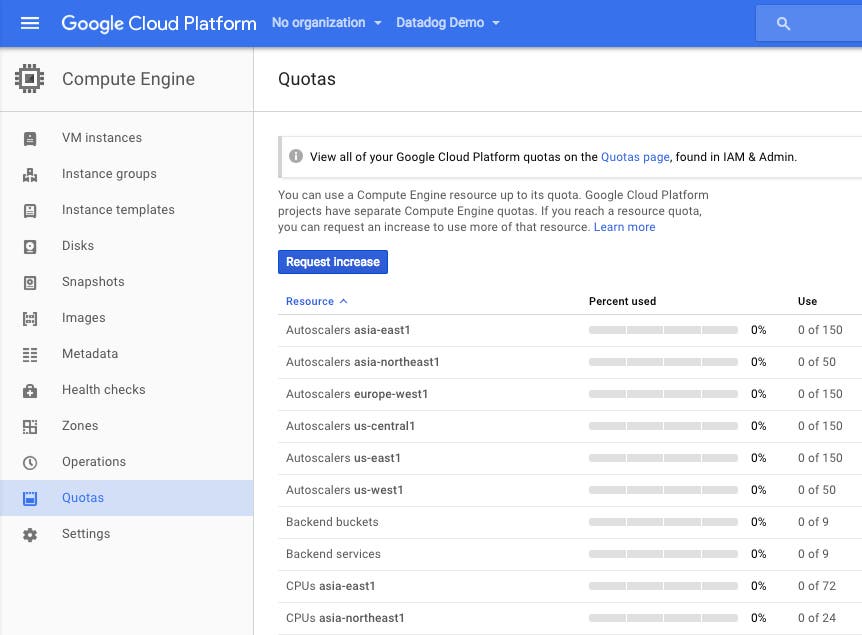Navigate to Settings in the sidebar
The width and height of the screenshot is (862, 635).
(x=86, y=533)
